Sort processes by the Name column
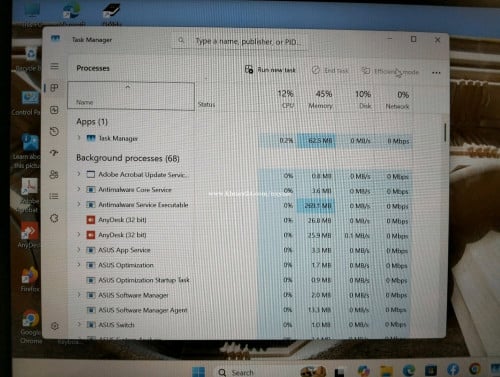500x377 pixels. pos(131,96)
